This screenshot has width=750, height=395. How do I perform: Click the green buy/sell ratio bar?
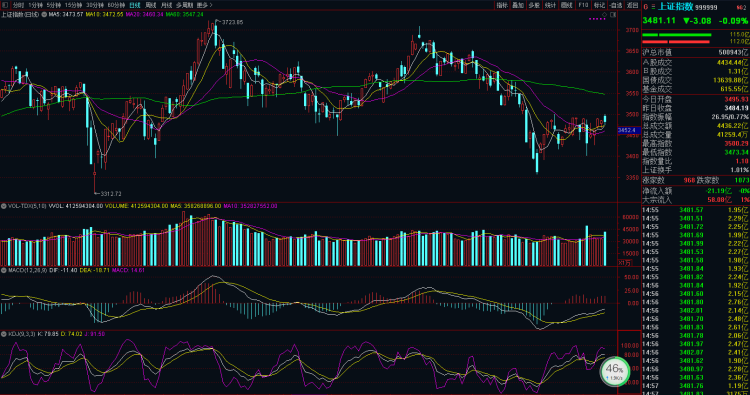[677, 35]
